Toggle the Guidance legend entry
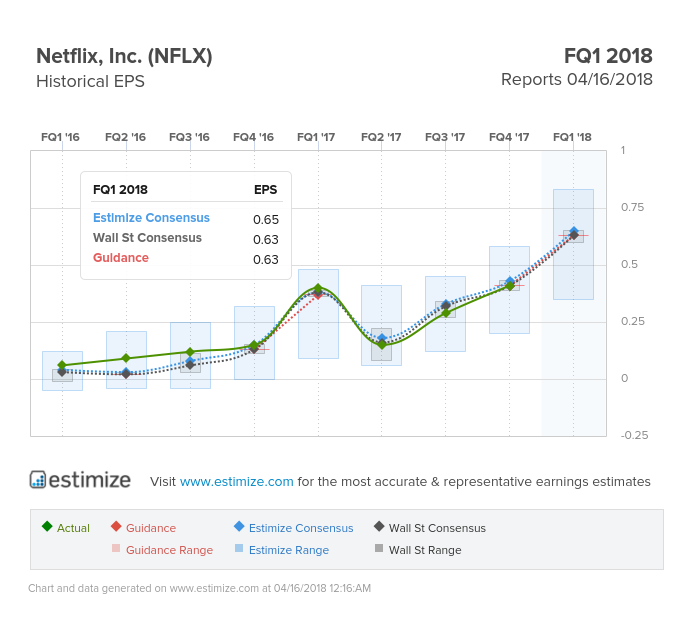The width and height of the screenshot is (685, 620). point(143,527)
